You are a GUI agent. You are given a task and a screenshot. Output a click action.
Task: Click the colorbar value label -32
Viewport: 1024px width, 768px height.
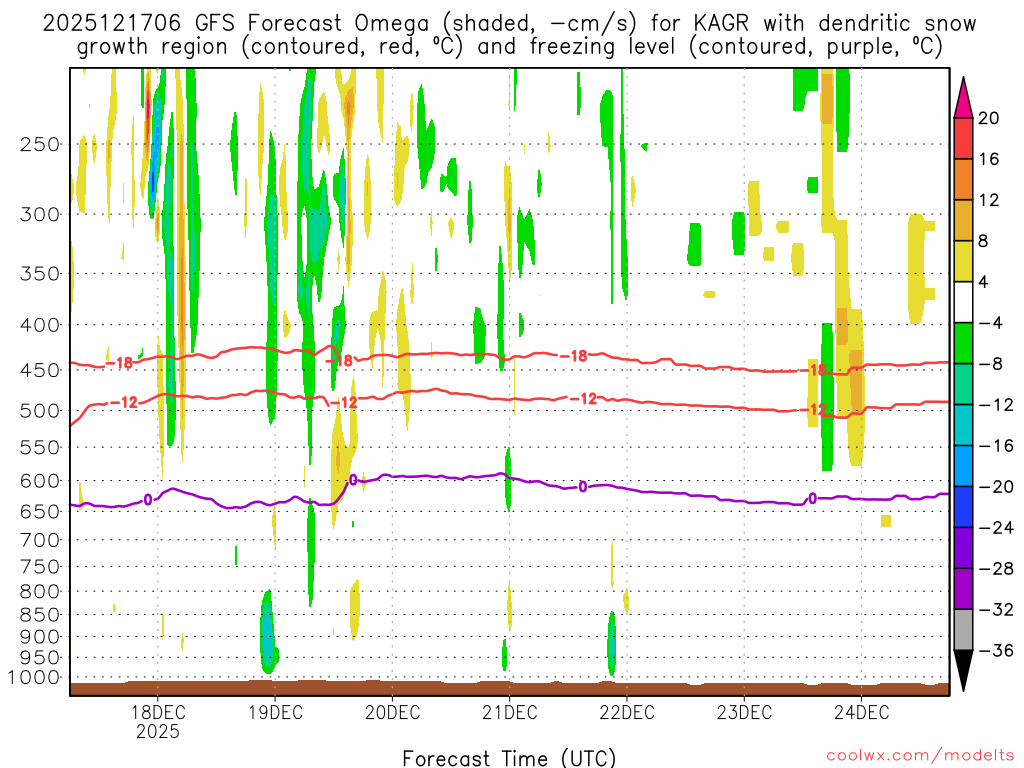click(x=995, y=609)
